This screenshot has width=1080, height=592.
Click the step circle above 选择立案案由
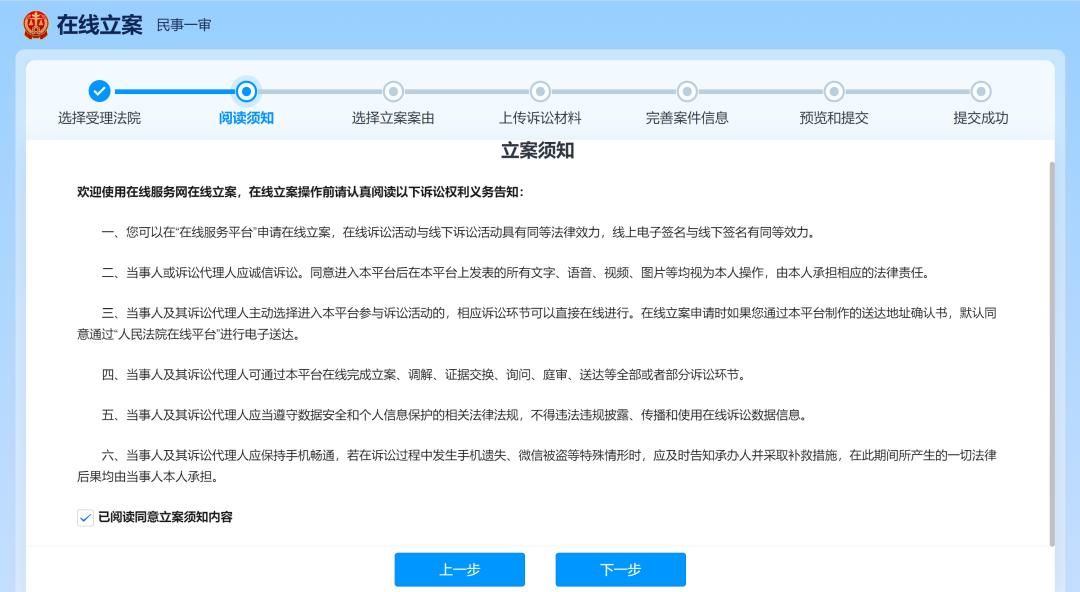pos(393,91)
